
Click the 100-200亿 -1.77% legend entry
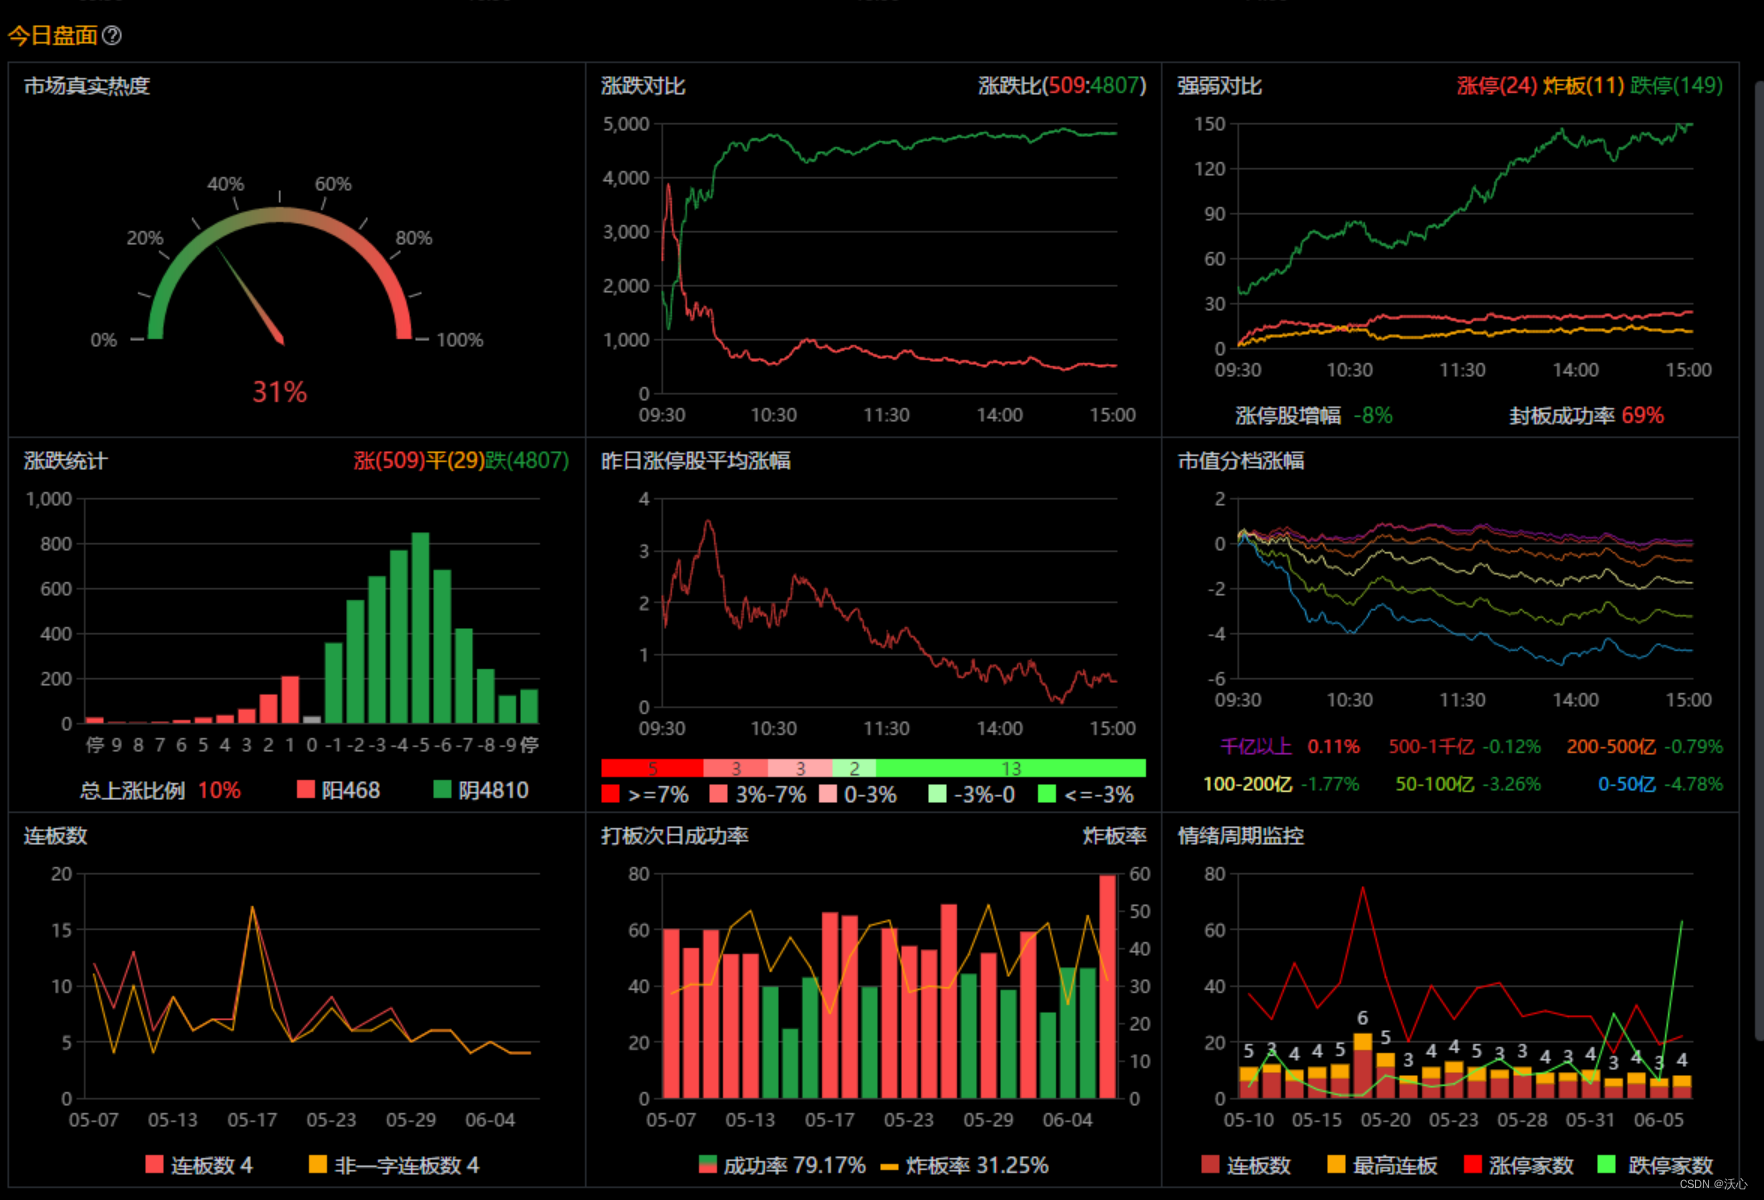point(1281,784)
